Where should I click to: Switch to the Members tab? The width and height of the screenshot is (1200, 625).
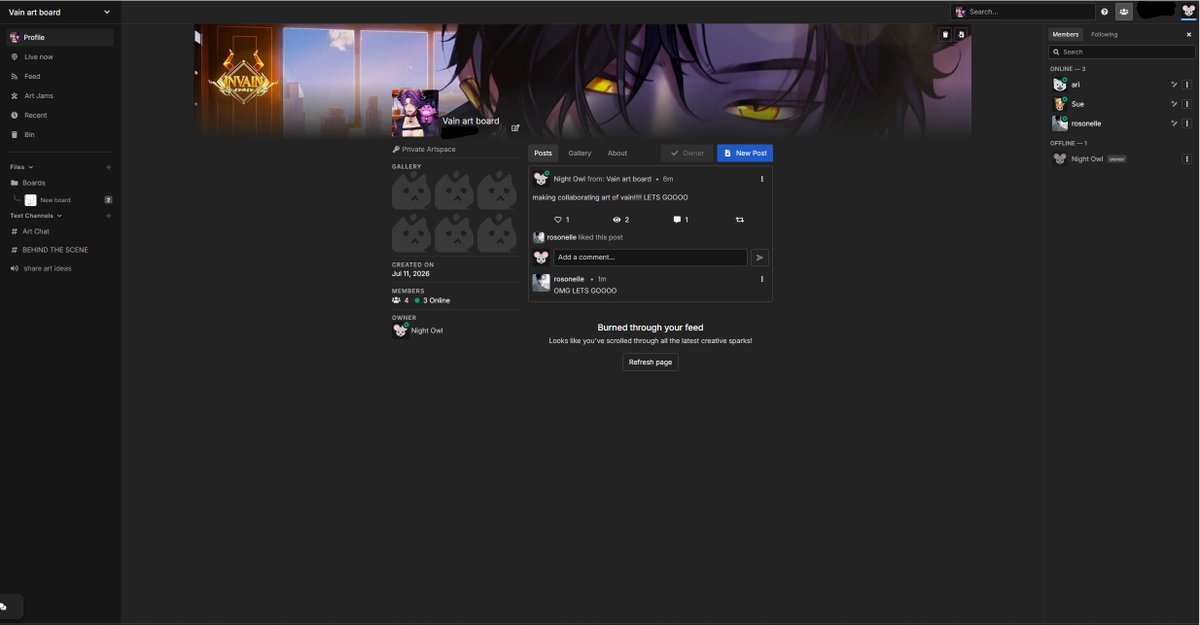pyautogui.click(x=1066, y=34)
